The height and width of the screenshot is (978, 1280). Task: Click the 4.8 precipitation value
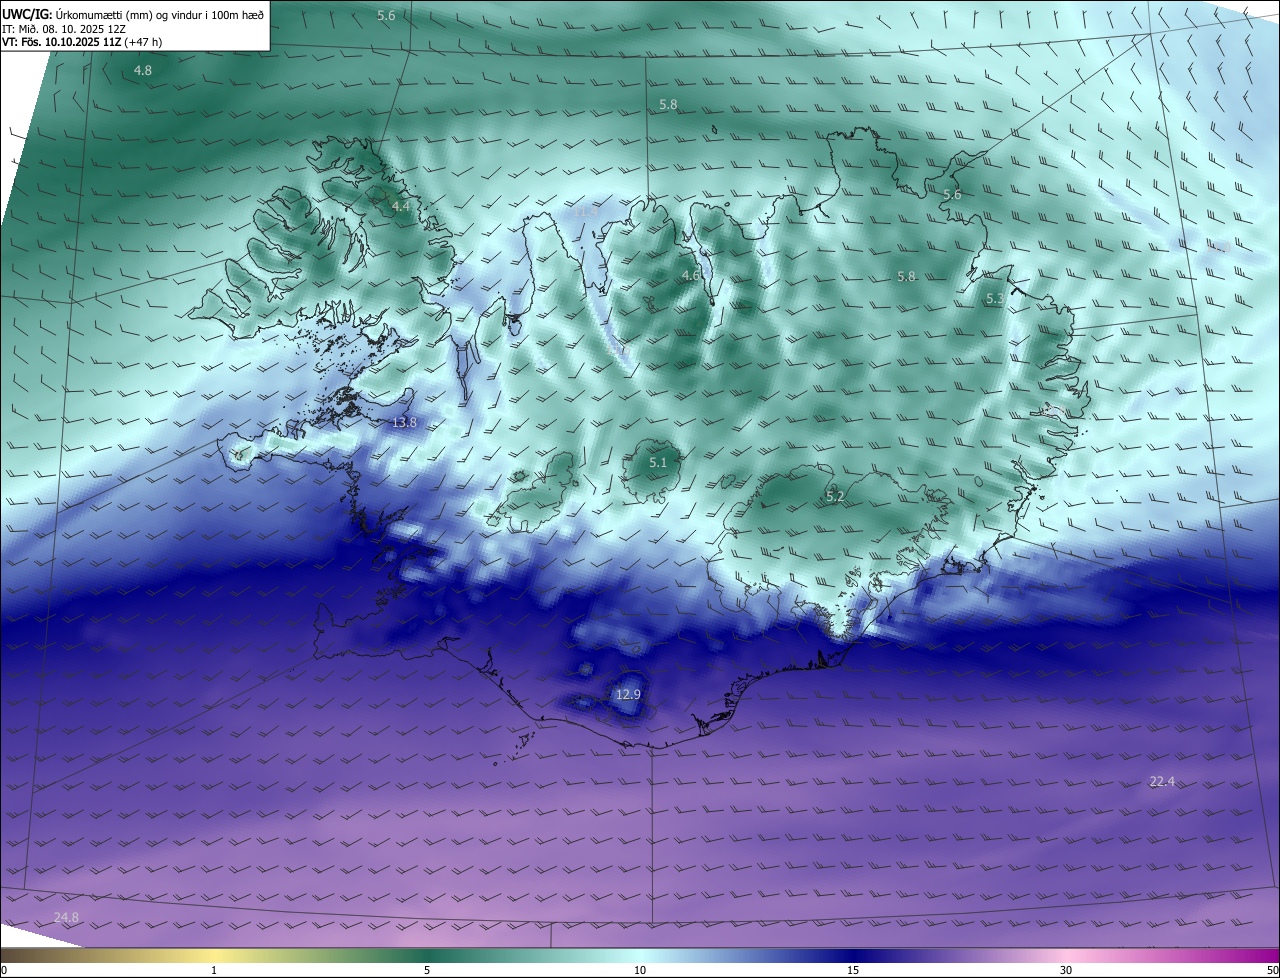point(143,70)
